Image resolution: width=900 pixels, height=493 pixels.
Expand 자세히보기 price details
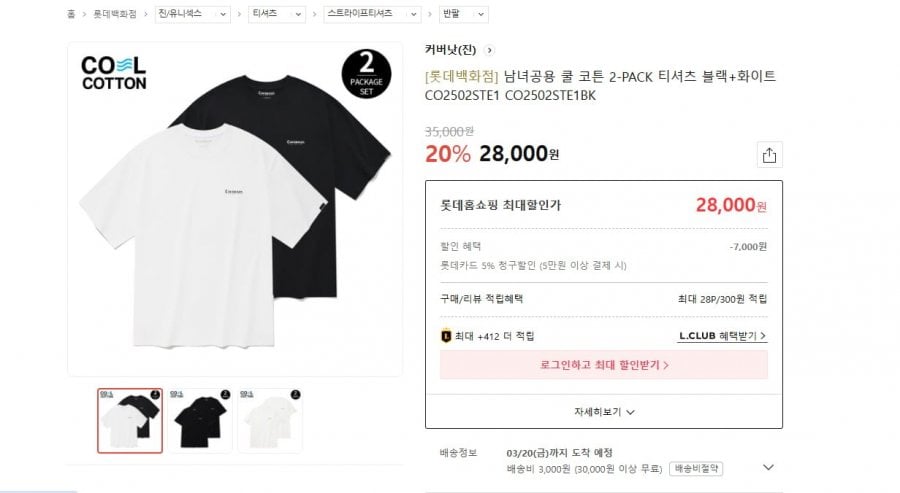(604, 411)
